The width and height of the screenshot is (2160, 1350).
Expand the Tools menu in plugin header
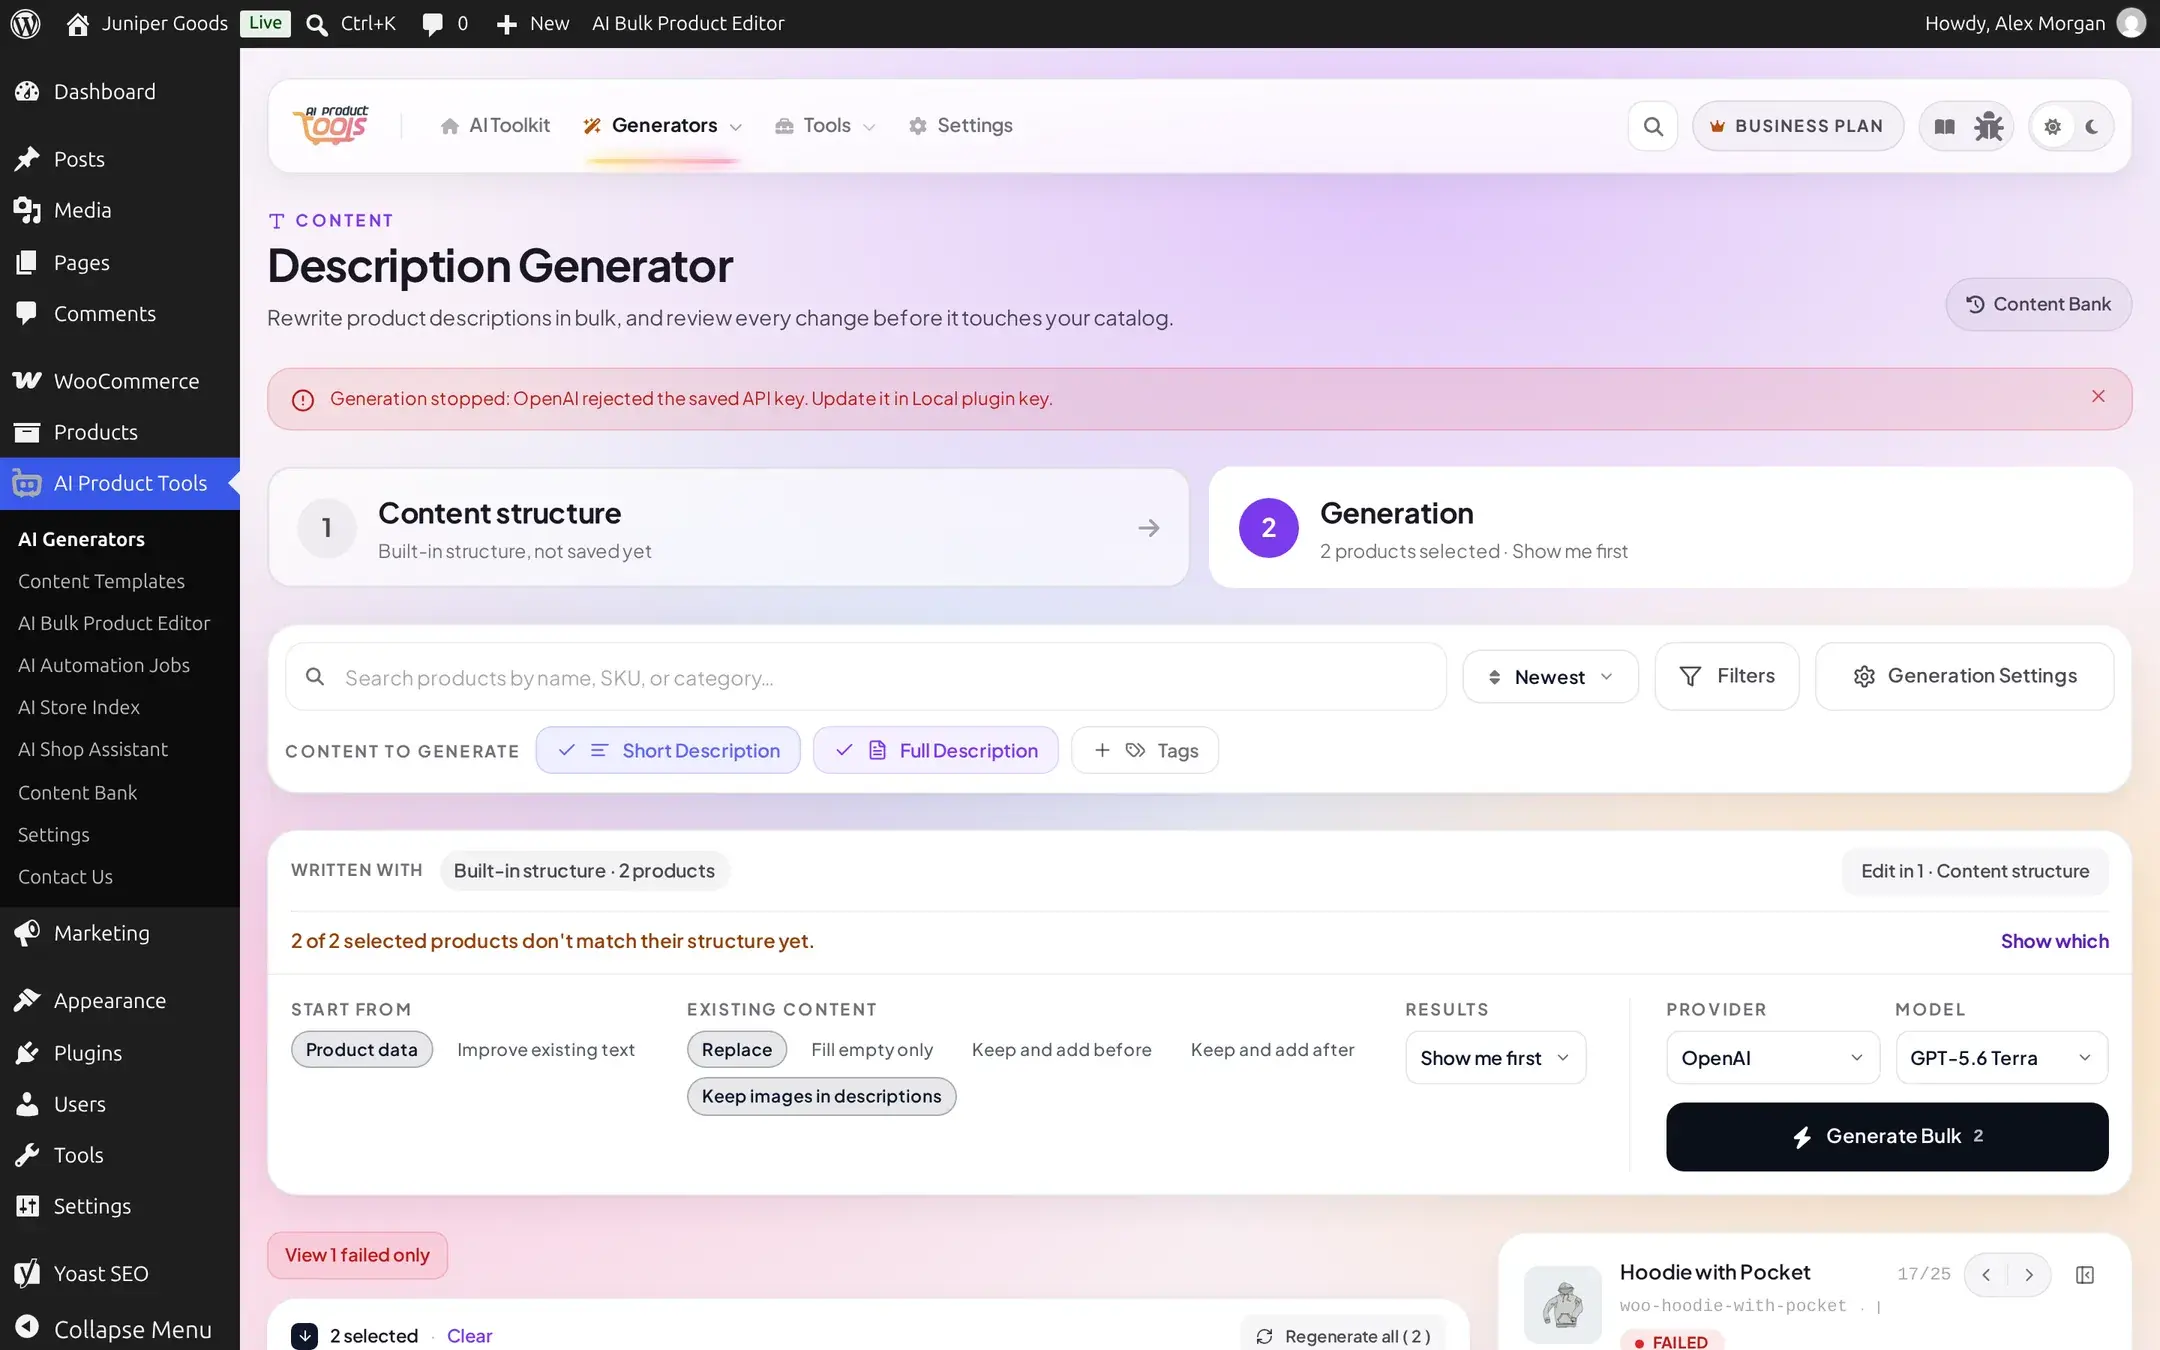(825, 126)
